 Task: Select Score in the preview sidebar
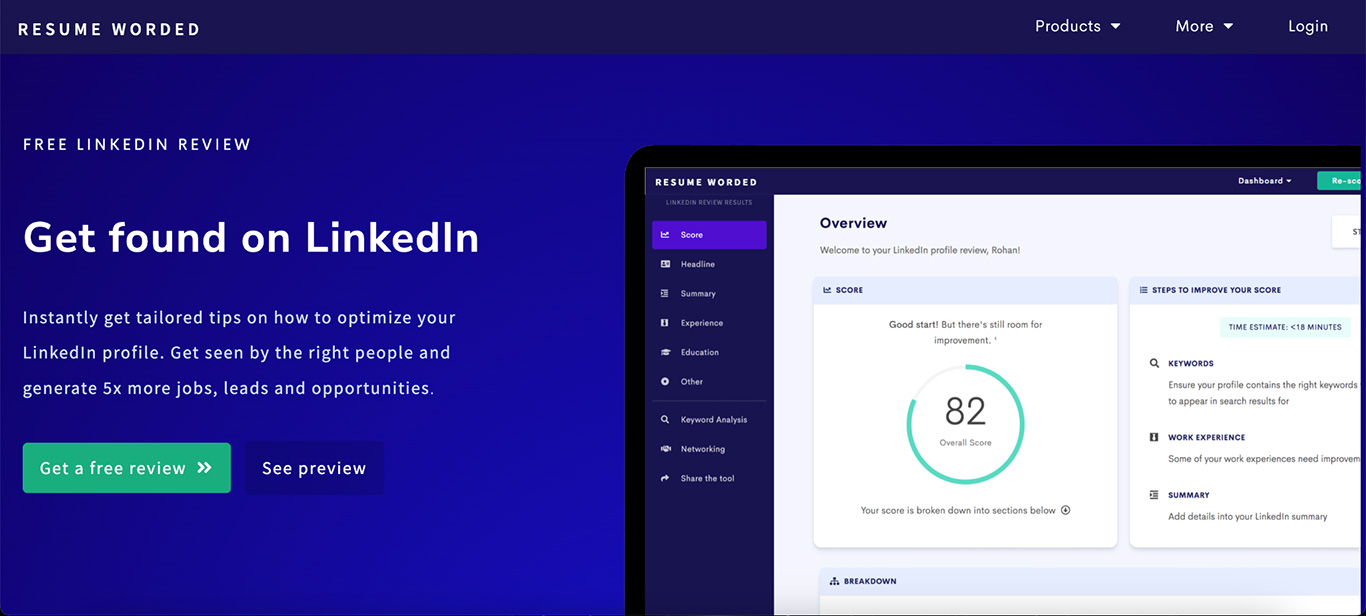pos(709,235)
